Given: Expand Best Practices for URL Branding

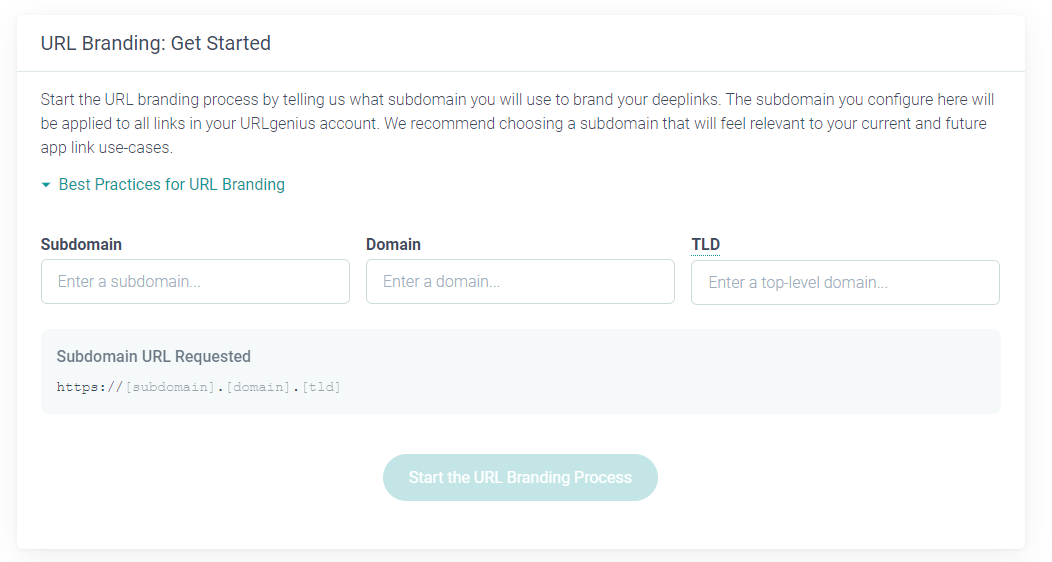Looking at the screenshot, I should 171,184.
